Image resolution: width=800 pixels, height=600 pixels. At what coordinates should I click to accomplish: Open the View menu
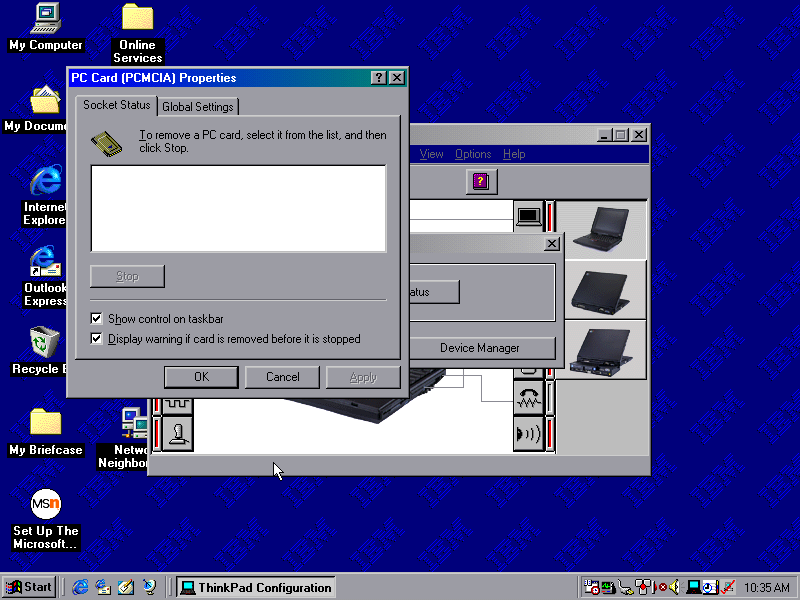tap(431, 154)
